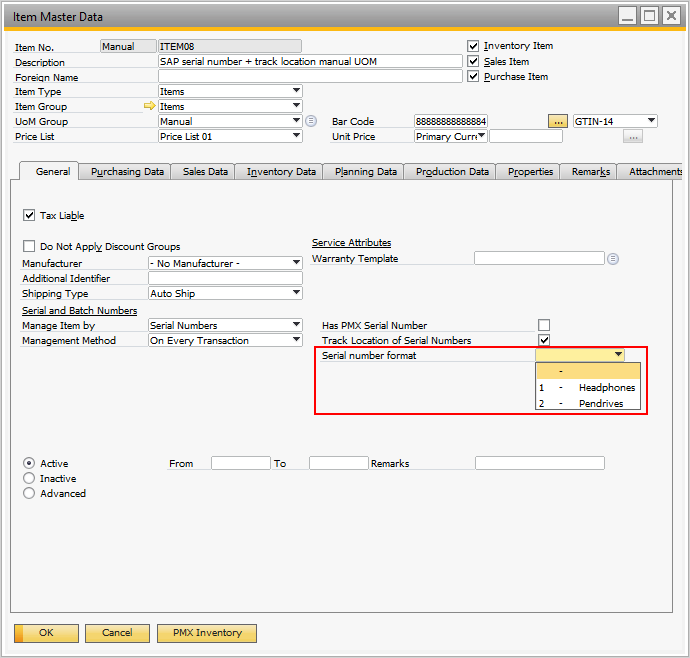Click the PMX Inventory button
690x658 pixels.
(207, 633)
